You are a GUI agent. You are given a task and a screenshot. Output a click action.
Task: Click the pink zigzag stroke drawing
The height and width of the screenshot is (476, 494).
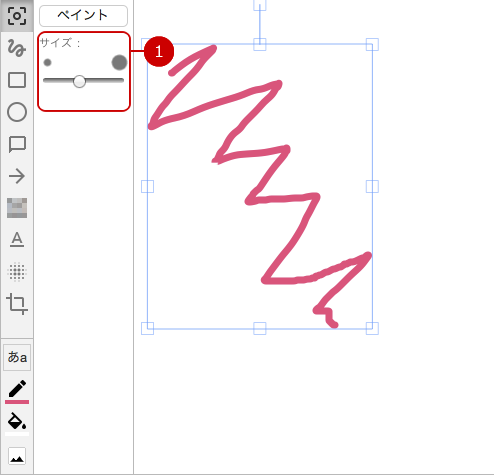click(x=260, y=186)
